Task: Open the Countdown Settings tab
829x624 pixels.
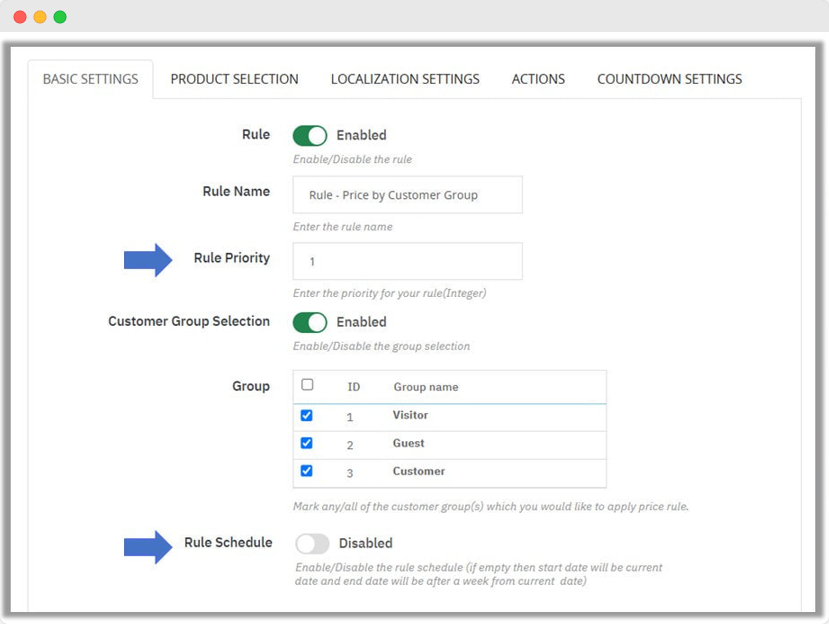Action: coord(669,79)
